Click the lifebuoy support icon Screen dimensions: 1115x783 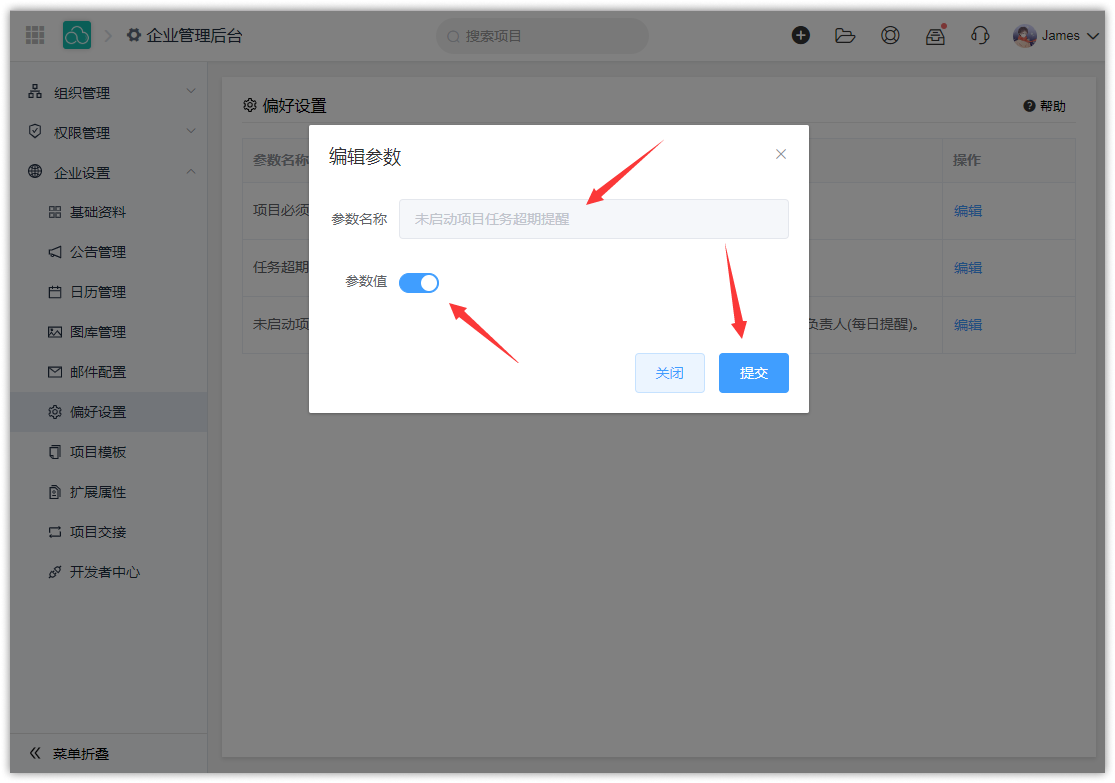890,35
